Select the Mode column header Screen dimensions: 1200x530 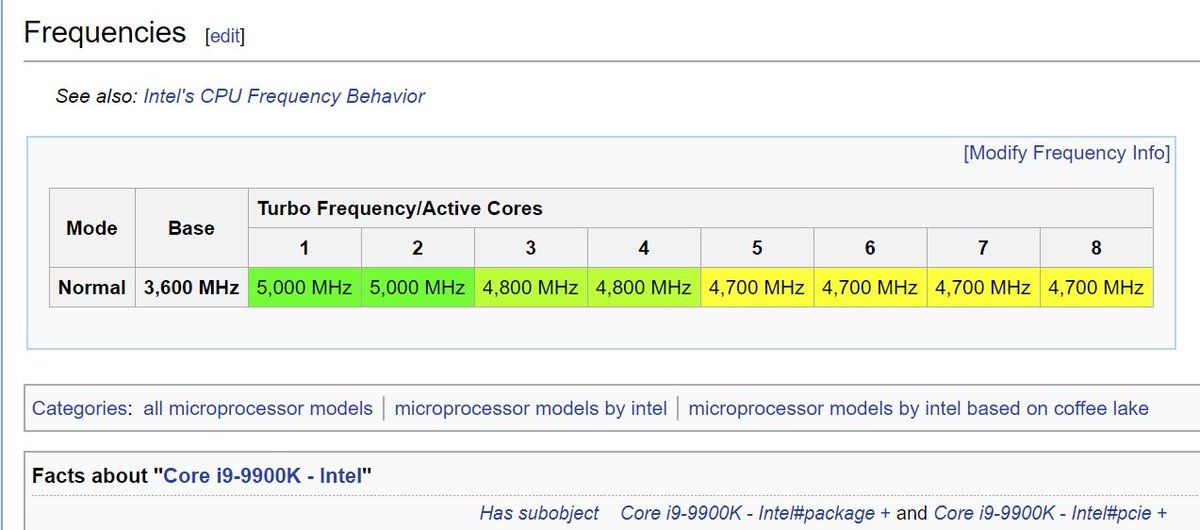[92, 228]
